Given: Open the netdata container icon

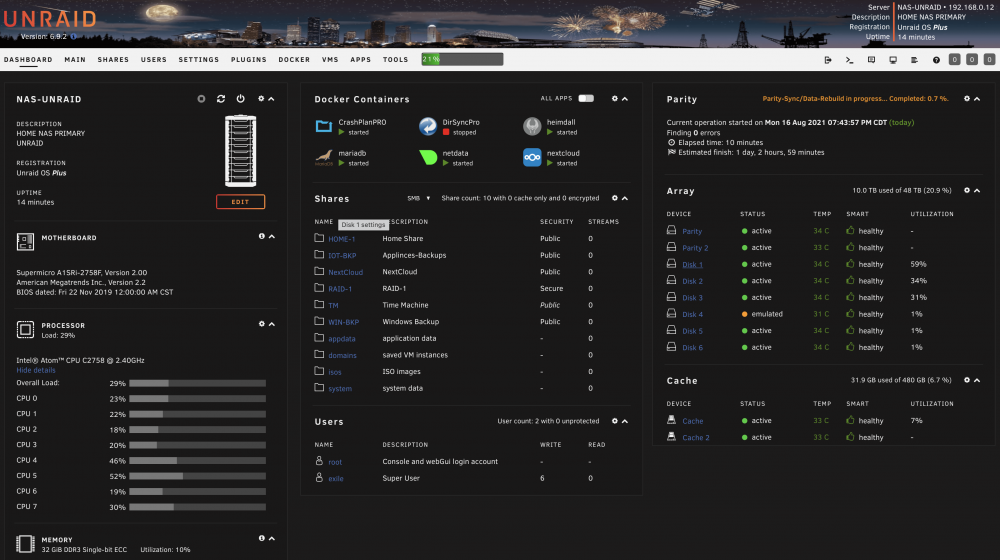Looking at the screenshot, I should click(x=428, y=158).
